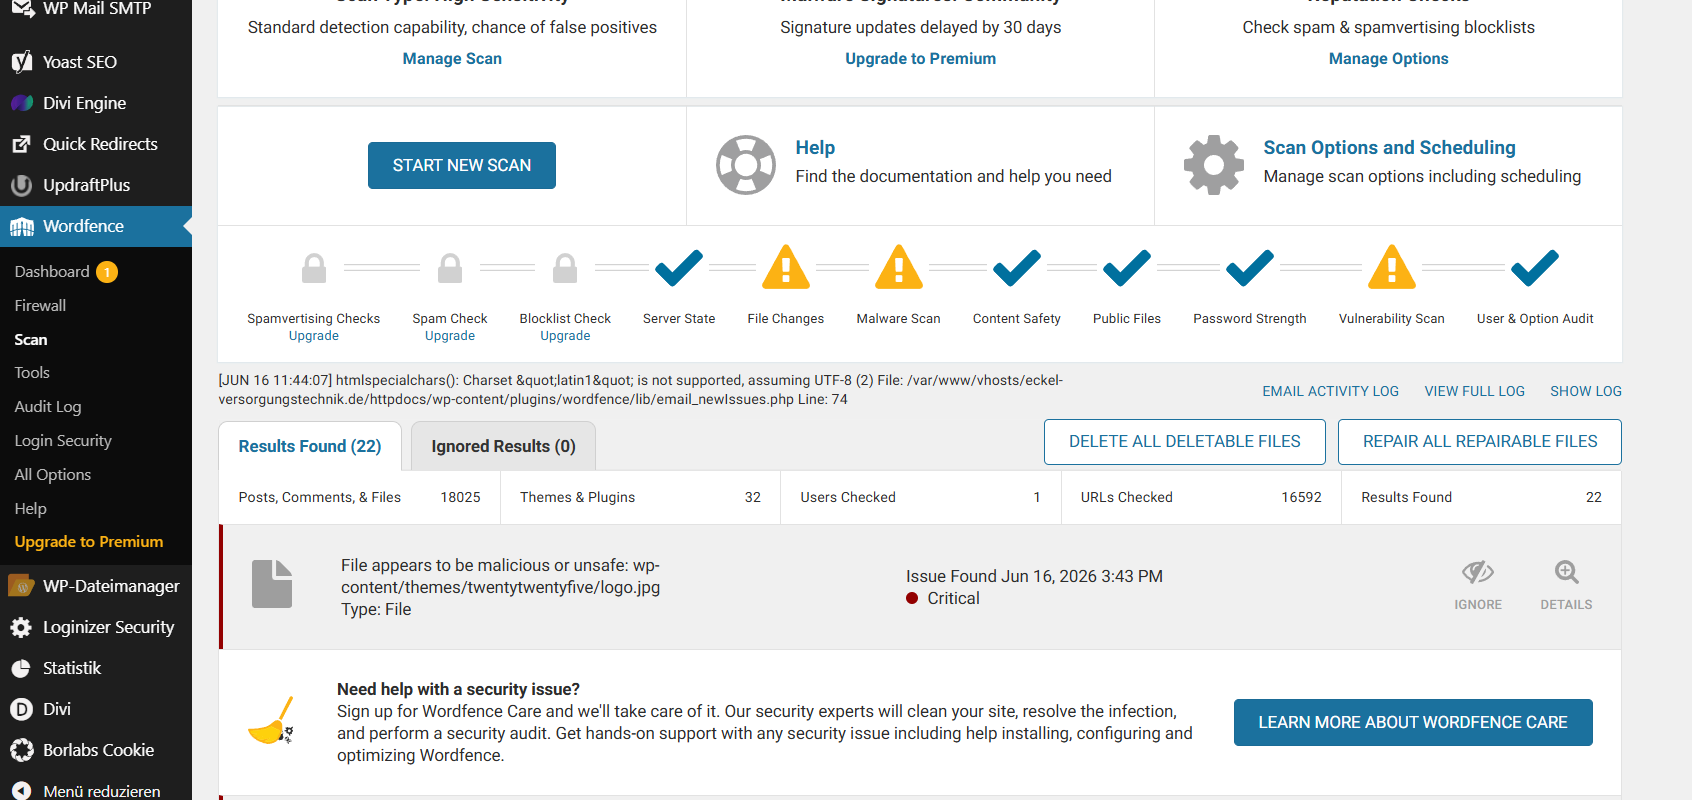Click the Quick Redirects external-link icon
The width and height of the screenshot is (1692, 800).
[x=22, y=144]
